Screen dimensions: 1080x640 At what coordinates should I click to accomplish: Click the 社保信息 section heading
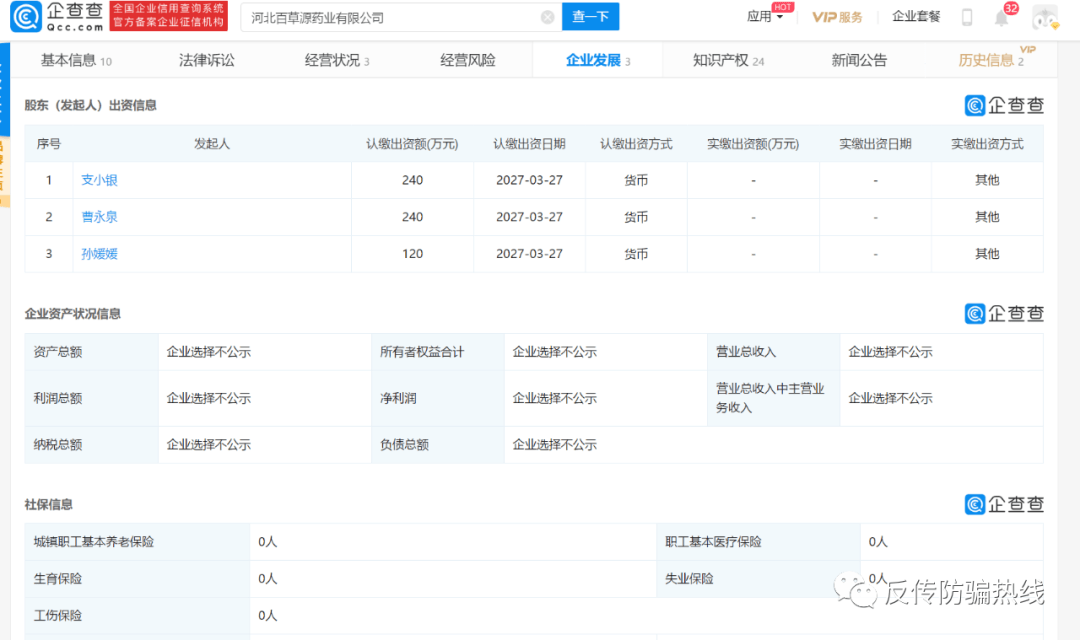[x=48, y=505]
